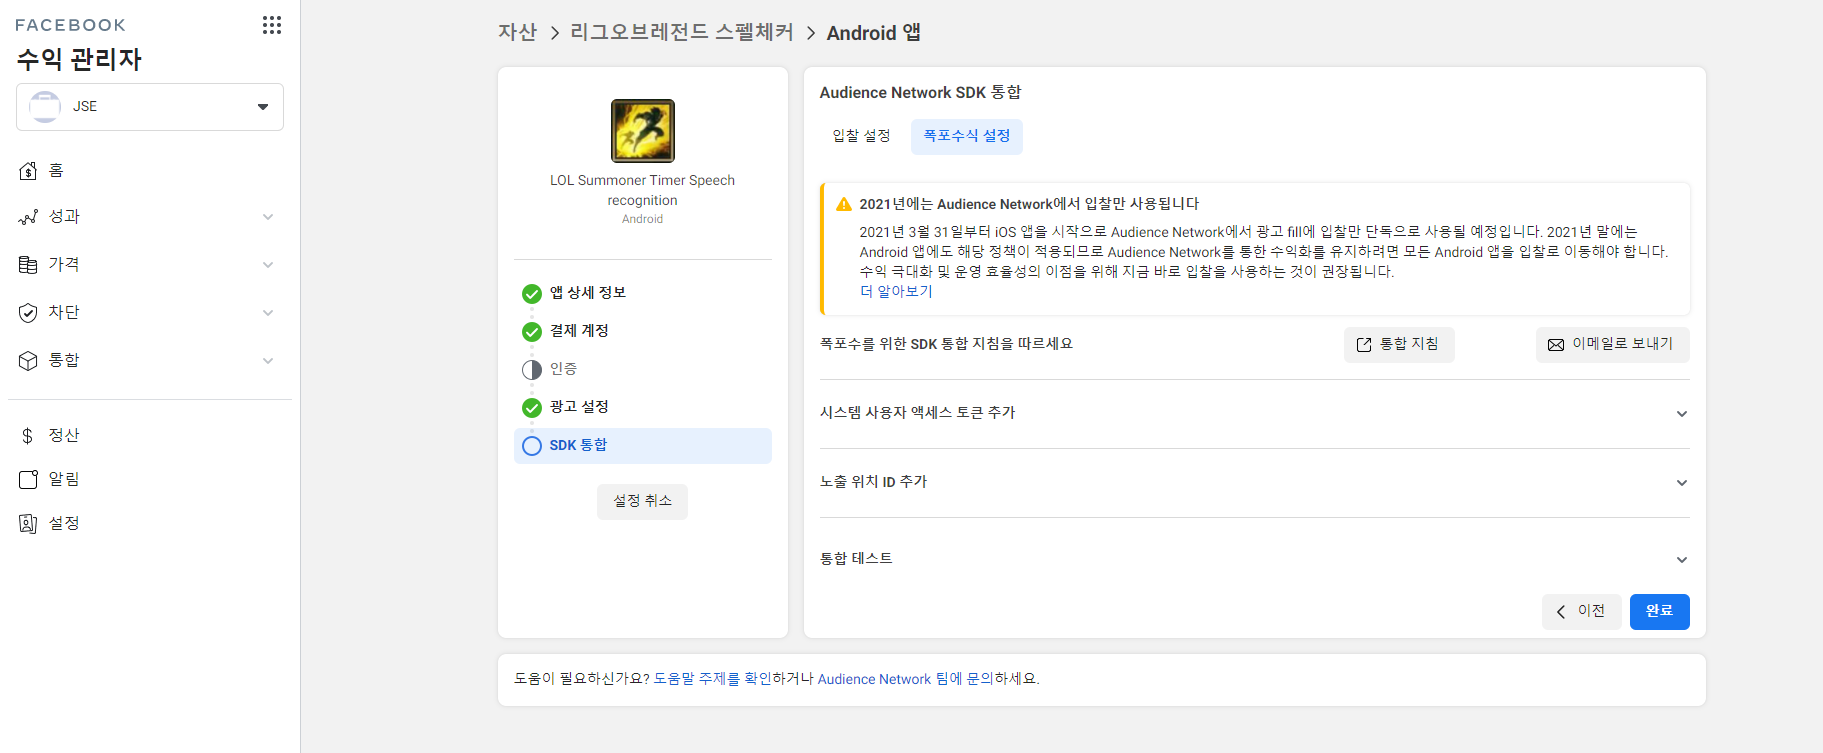This screenshot has height=753, width=1823.
Task: Click the Android 앱 breadcrumb text
Action: tap(873, 33)
